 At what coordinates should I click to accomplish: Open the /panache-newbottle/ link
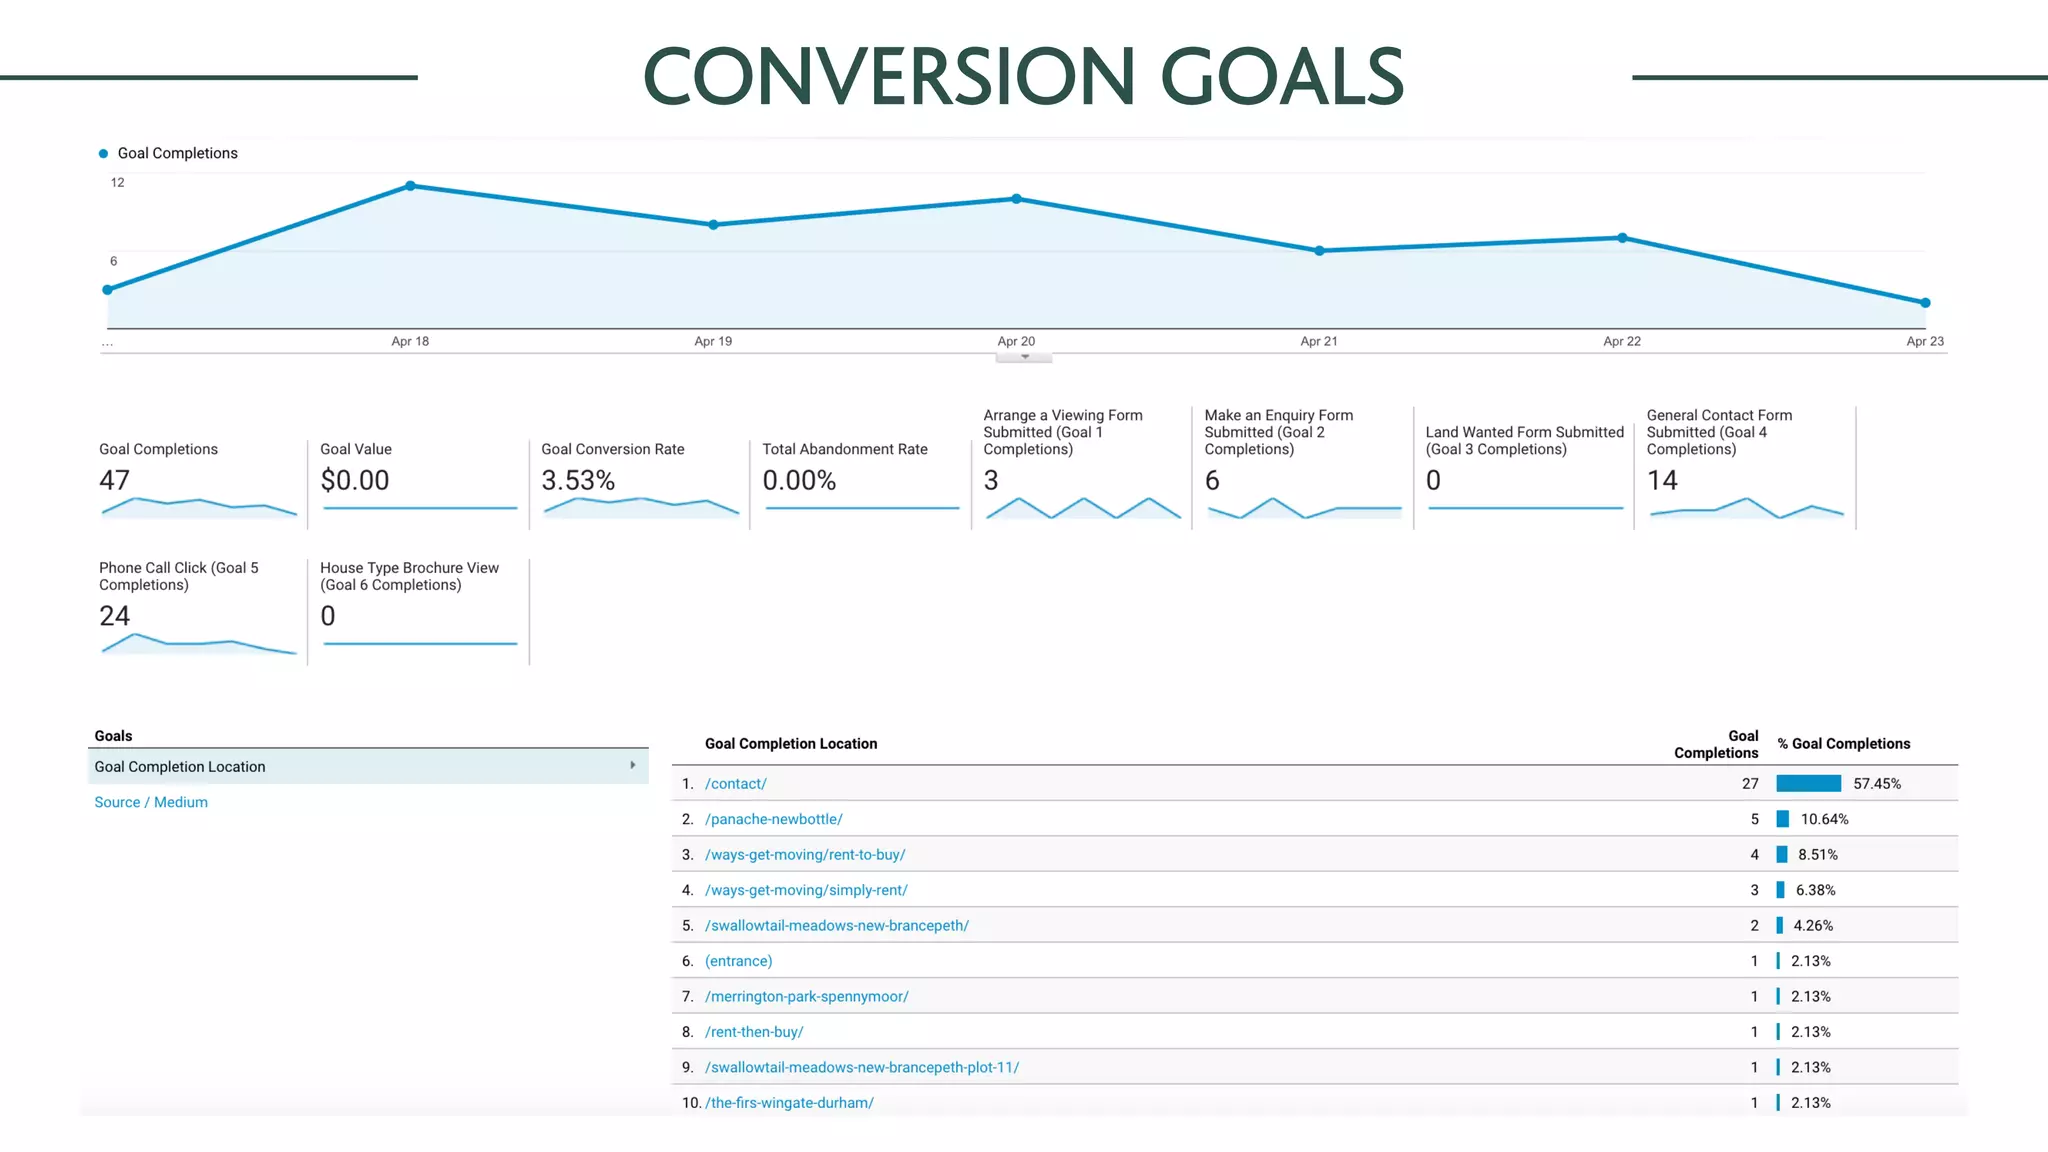click(x=773, y=819)
